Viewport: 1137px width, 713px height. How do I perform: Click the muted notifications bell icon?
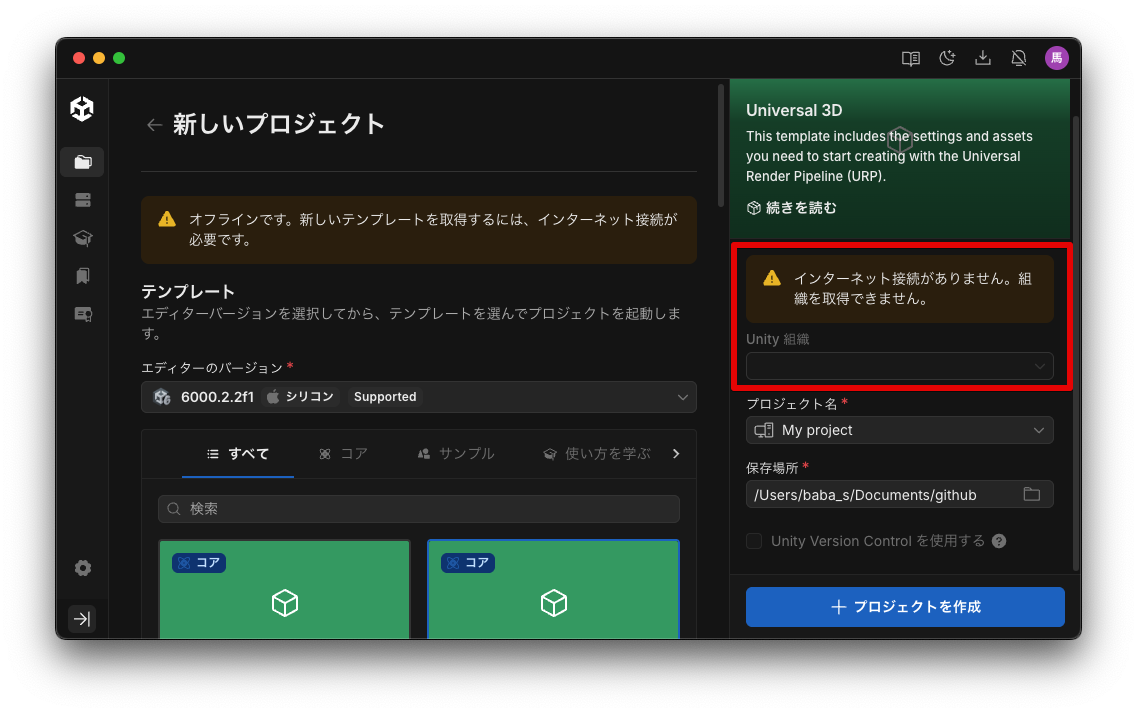click(1019, 58)
